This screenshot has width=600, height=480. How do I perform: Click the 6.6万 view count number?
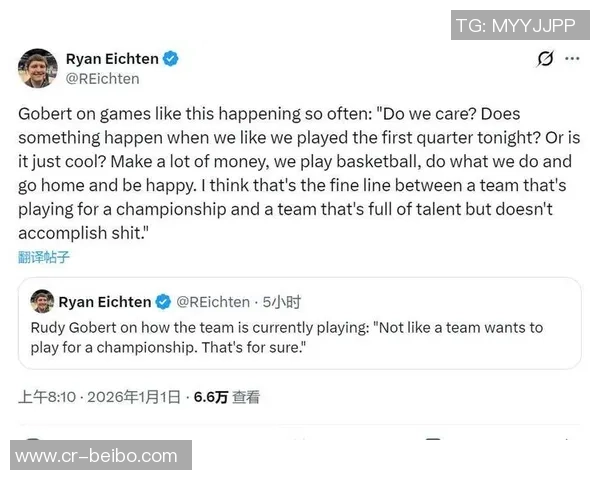click(x=210, y=397)
